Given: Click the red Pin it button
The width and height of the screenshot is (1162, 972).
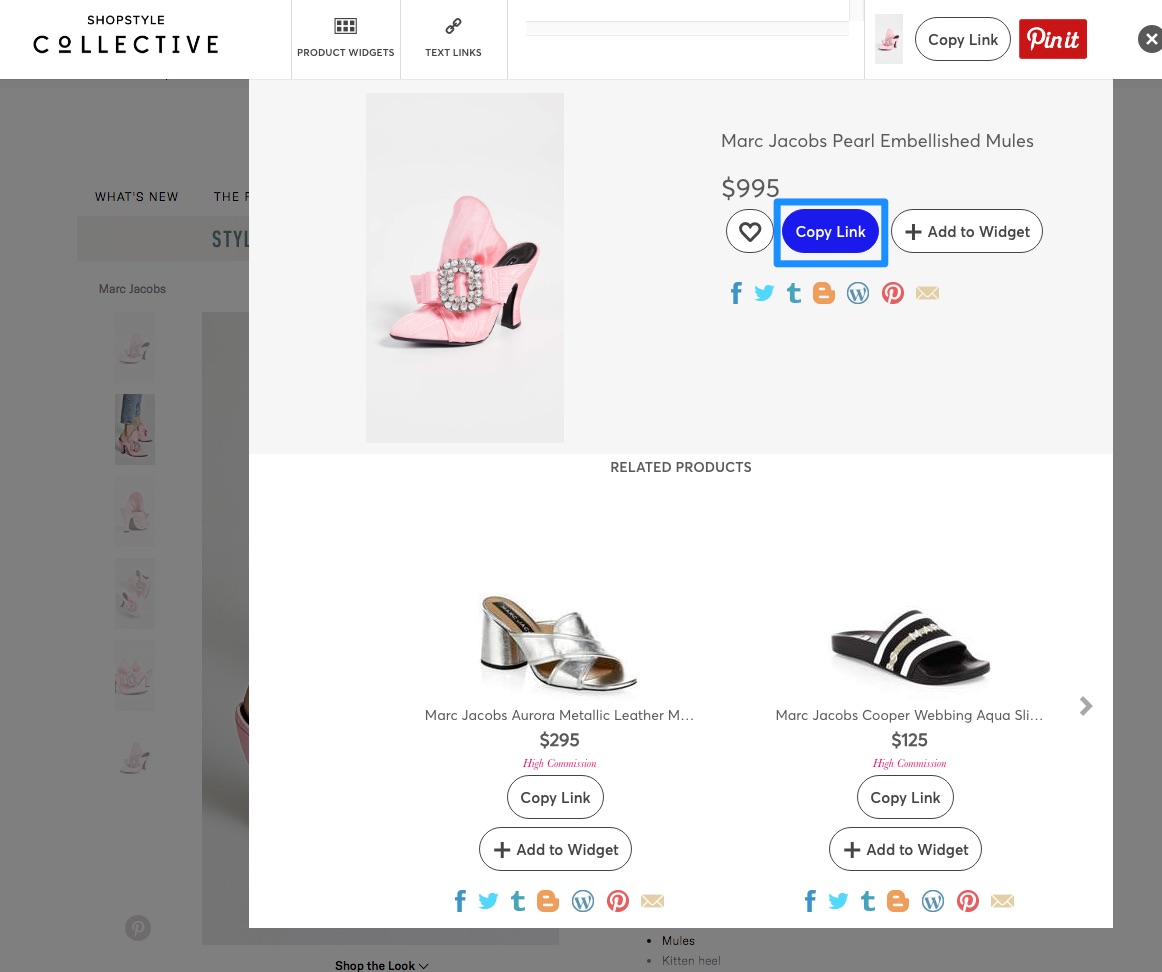Looking at the screenshot, I should (x=1052, y=39).
